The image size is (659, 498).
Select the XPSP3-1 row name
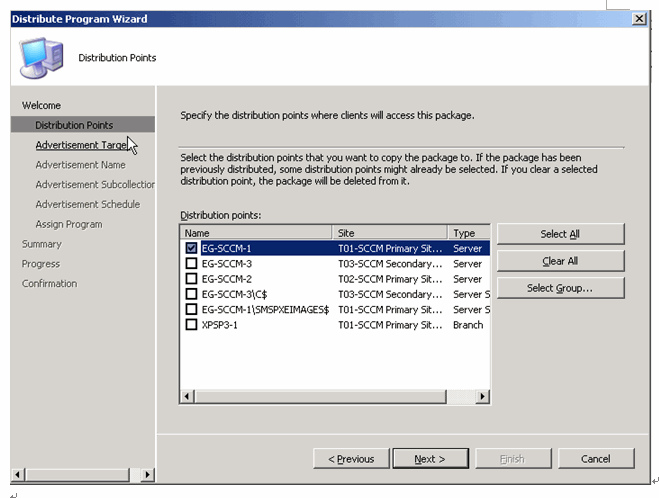219,325
